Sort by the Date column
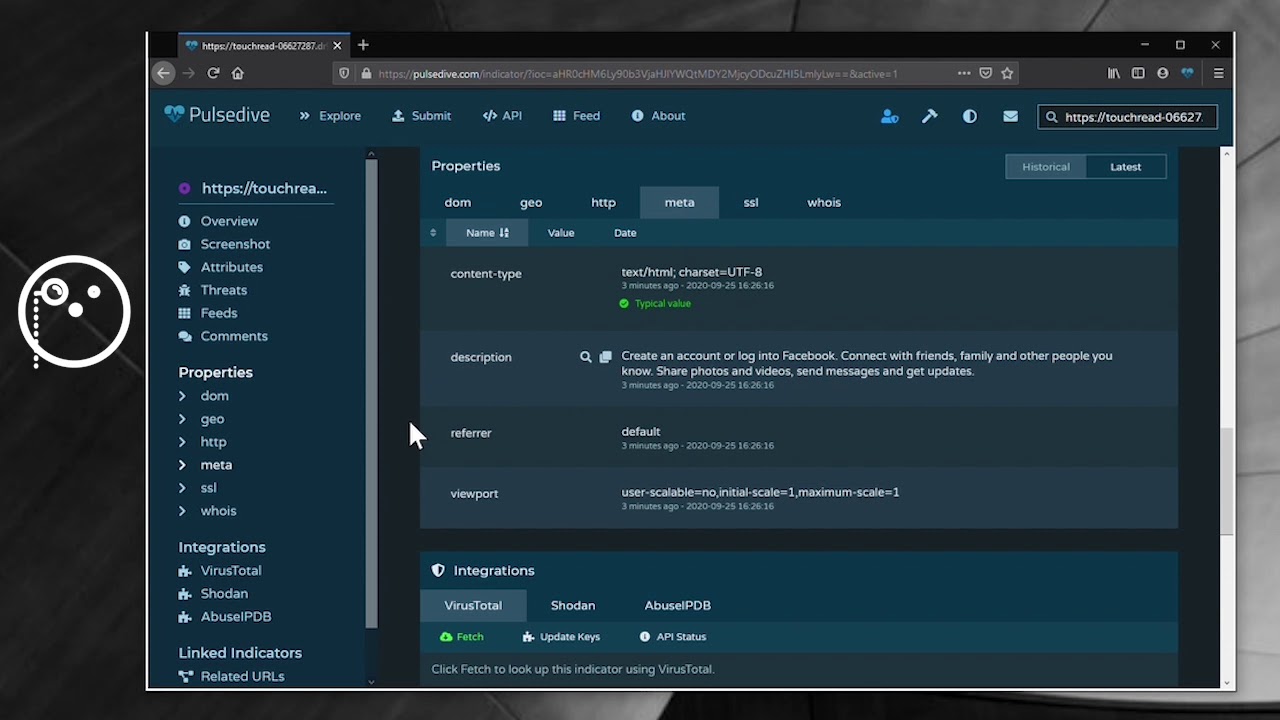Viewport: 1280px width, 720px height. tap(625, 233)
